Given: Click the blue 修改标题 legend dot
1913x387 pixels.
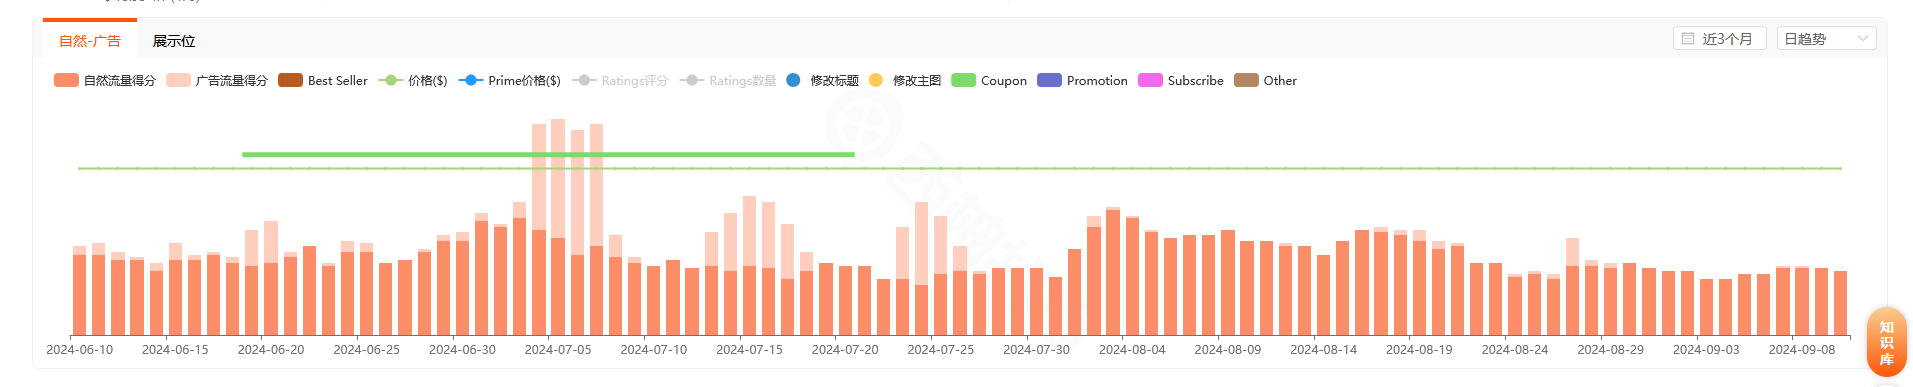Looking at the screenshot, I should pyautogui.click(x=793, y=80).
